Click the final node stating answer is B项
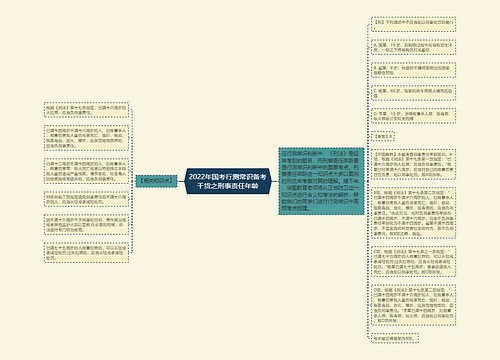 coord(395,338)
